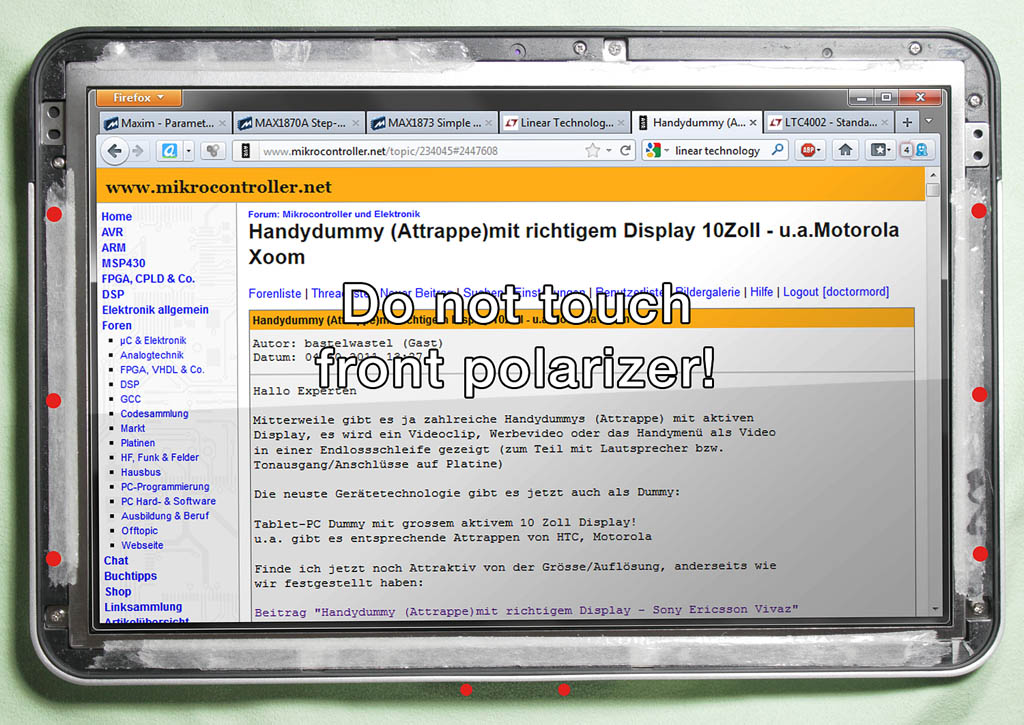
Task: Go to the Home page via the house icon
Action: point(845,150)
